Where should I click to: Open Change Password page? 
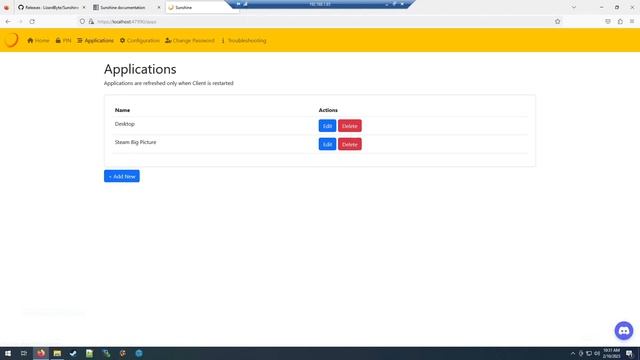coord(190,40)
